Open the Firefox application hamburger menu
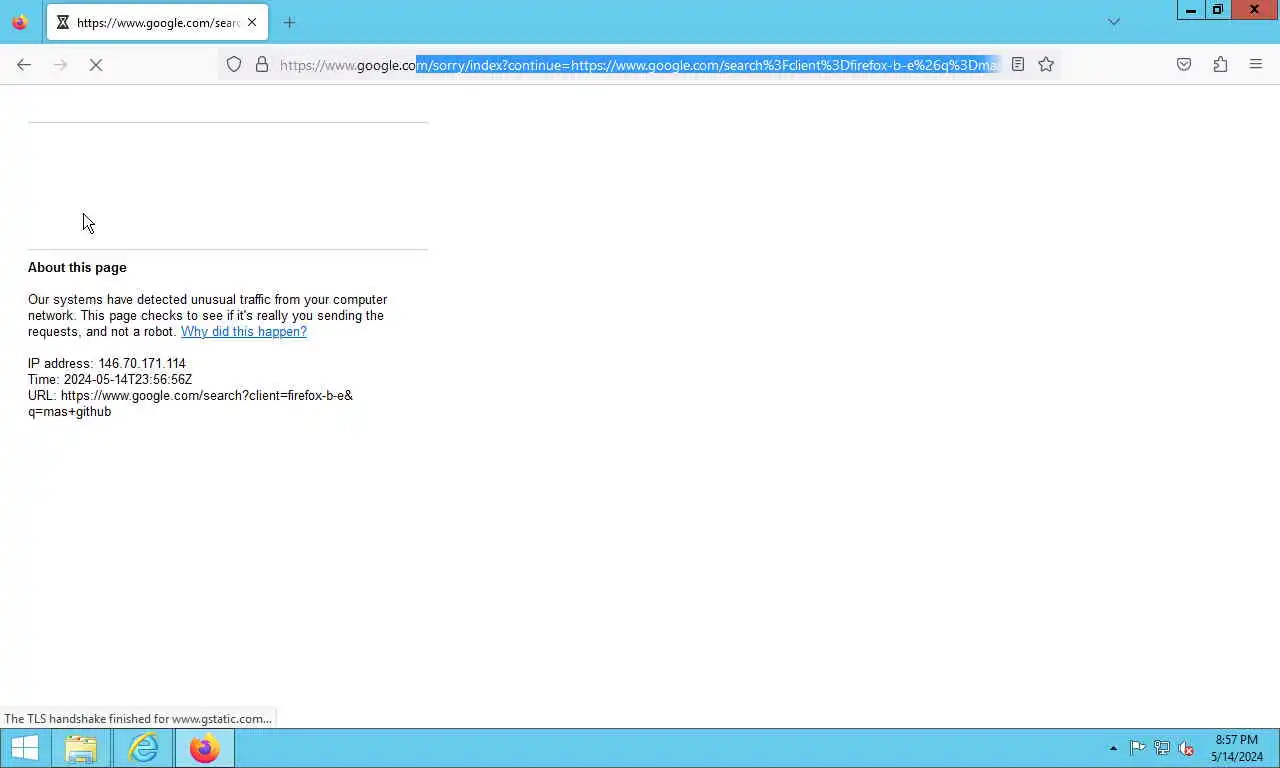 point(1256,65)
